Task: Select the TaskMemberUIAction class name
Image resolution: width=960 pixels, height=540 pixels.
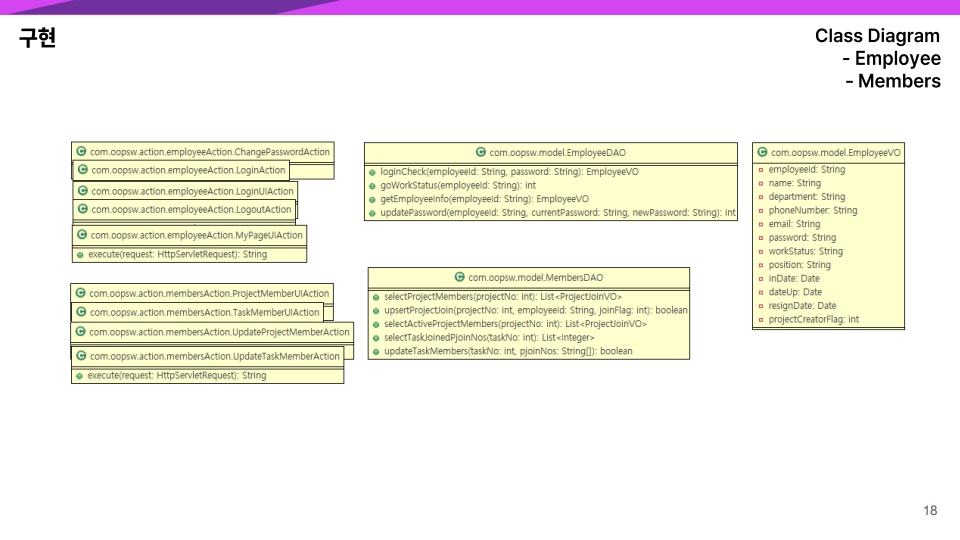Action: [204, 312]
